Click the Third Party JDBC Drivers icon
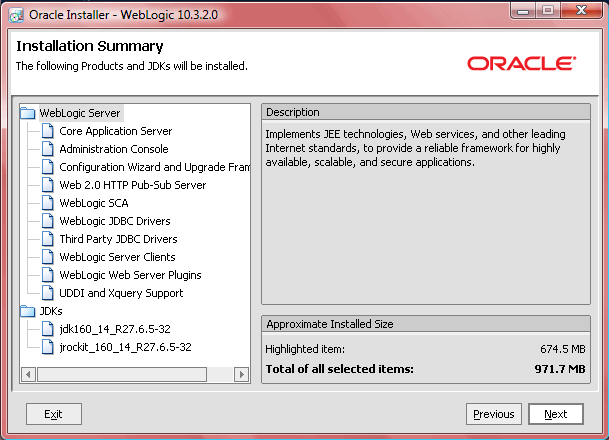609x440 pixels. coord(48,239)
